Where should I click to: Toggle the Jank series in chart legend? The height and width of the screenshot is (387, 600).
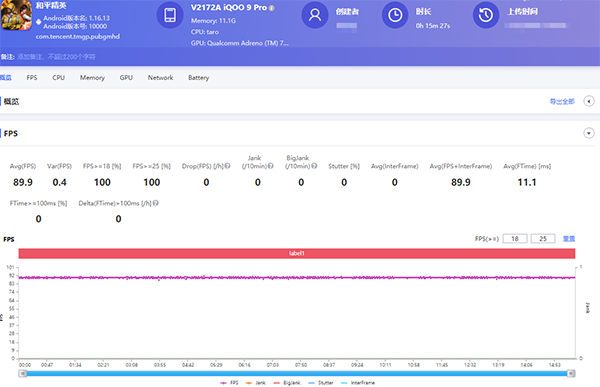[256, 383]
